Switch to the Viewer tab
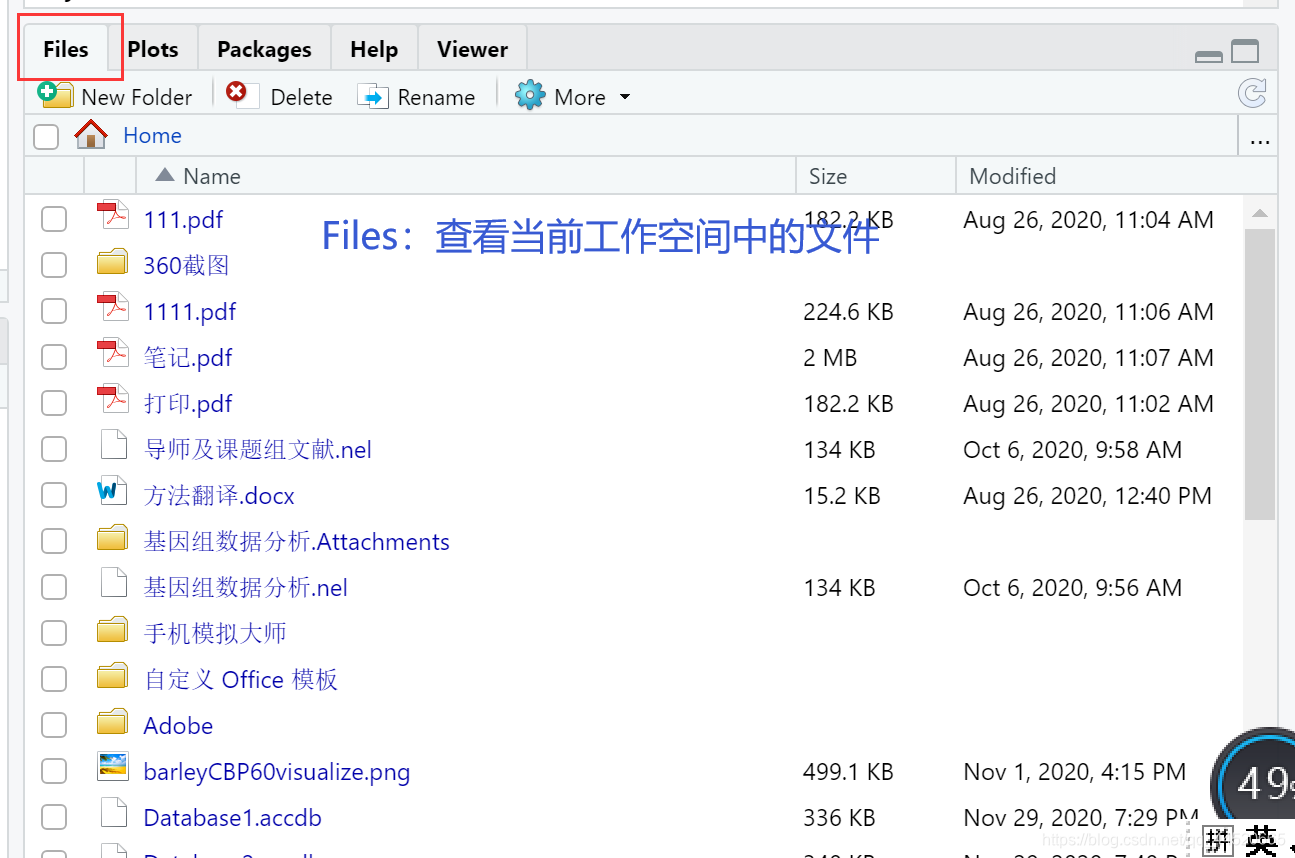 point(472,49)
